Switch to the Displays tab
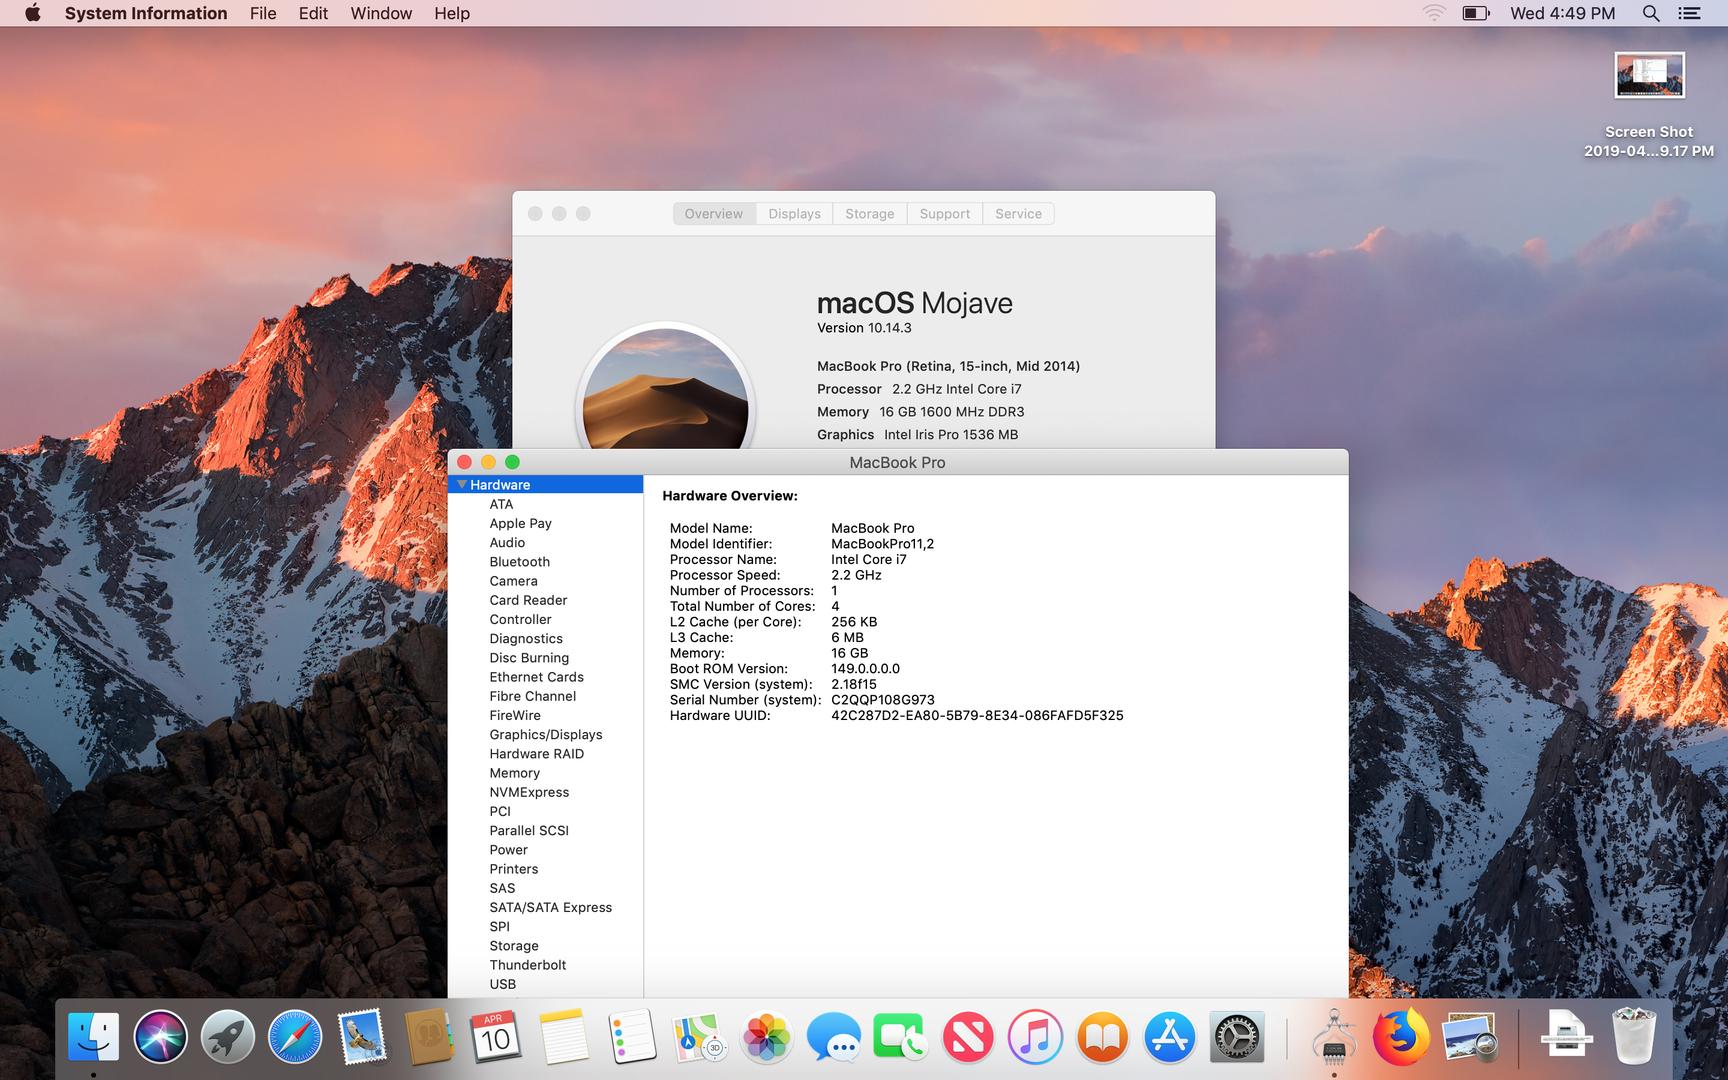Image resolution: width=1728 pixels, height=1080 pixels. 794,213
